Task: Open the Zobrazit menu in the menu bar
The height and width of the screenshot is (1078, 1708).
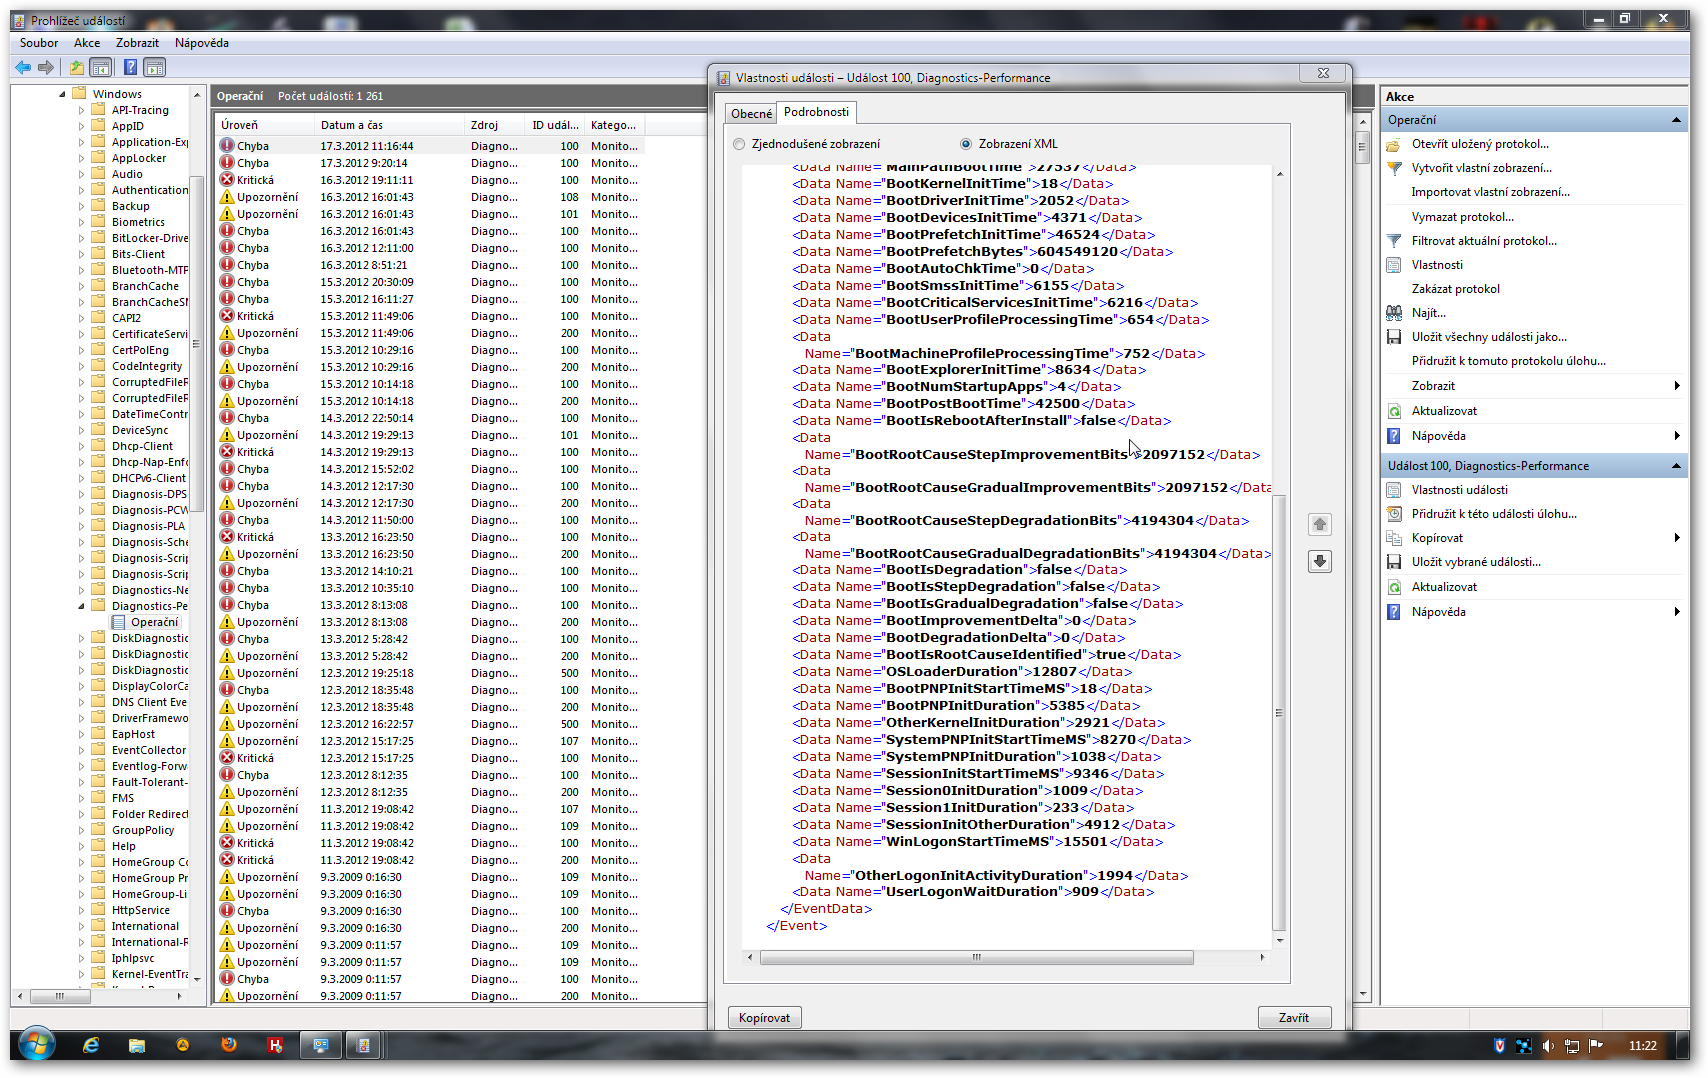Action: (x=137, y=43)
